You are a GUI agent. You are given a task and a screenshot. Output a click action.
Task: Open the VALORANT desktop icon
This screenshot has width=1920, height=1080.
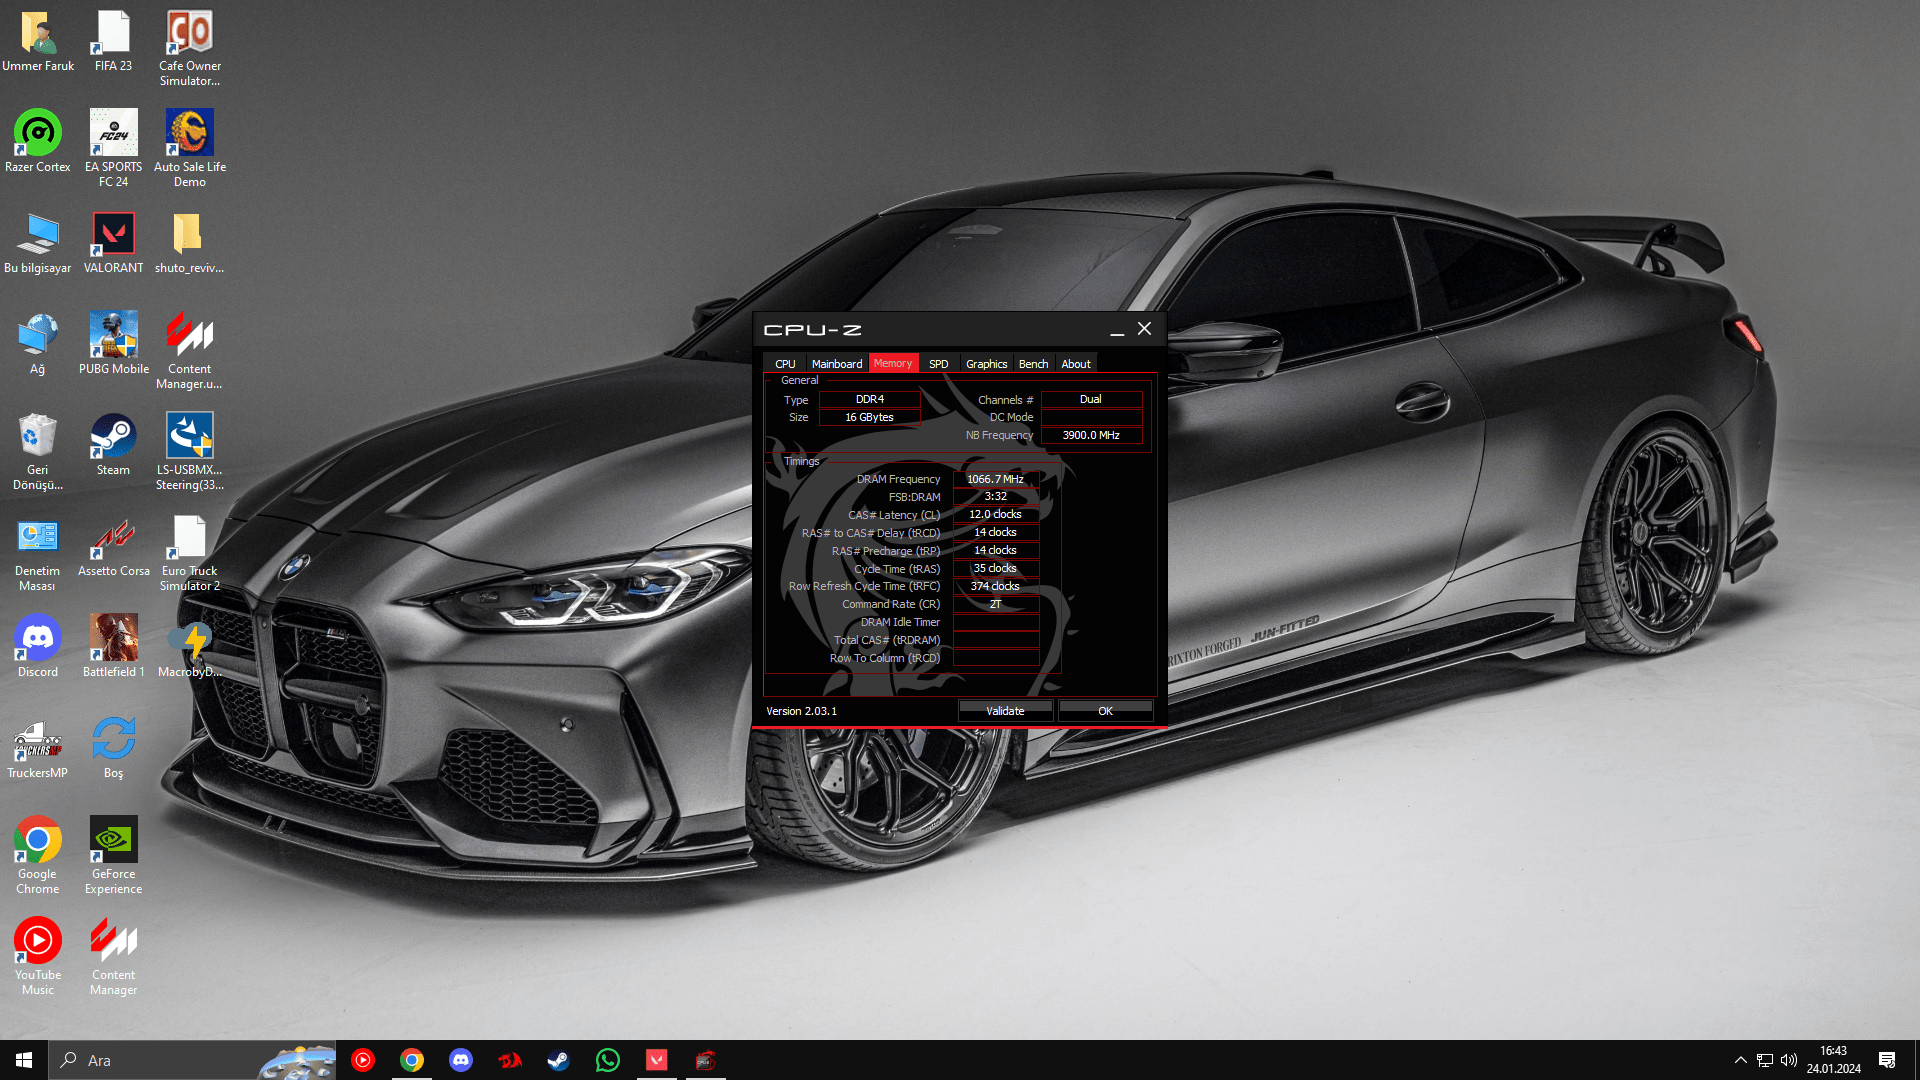click(113, 235)
